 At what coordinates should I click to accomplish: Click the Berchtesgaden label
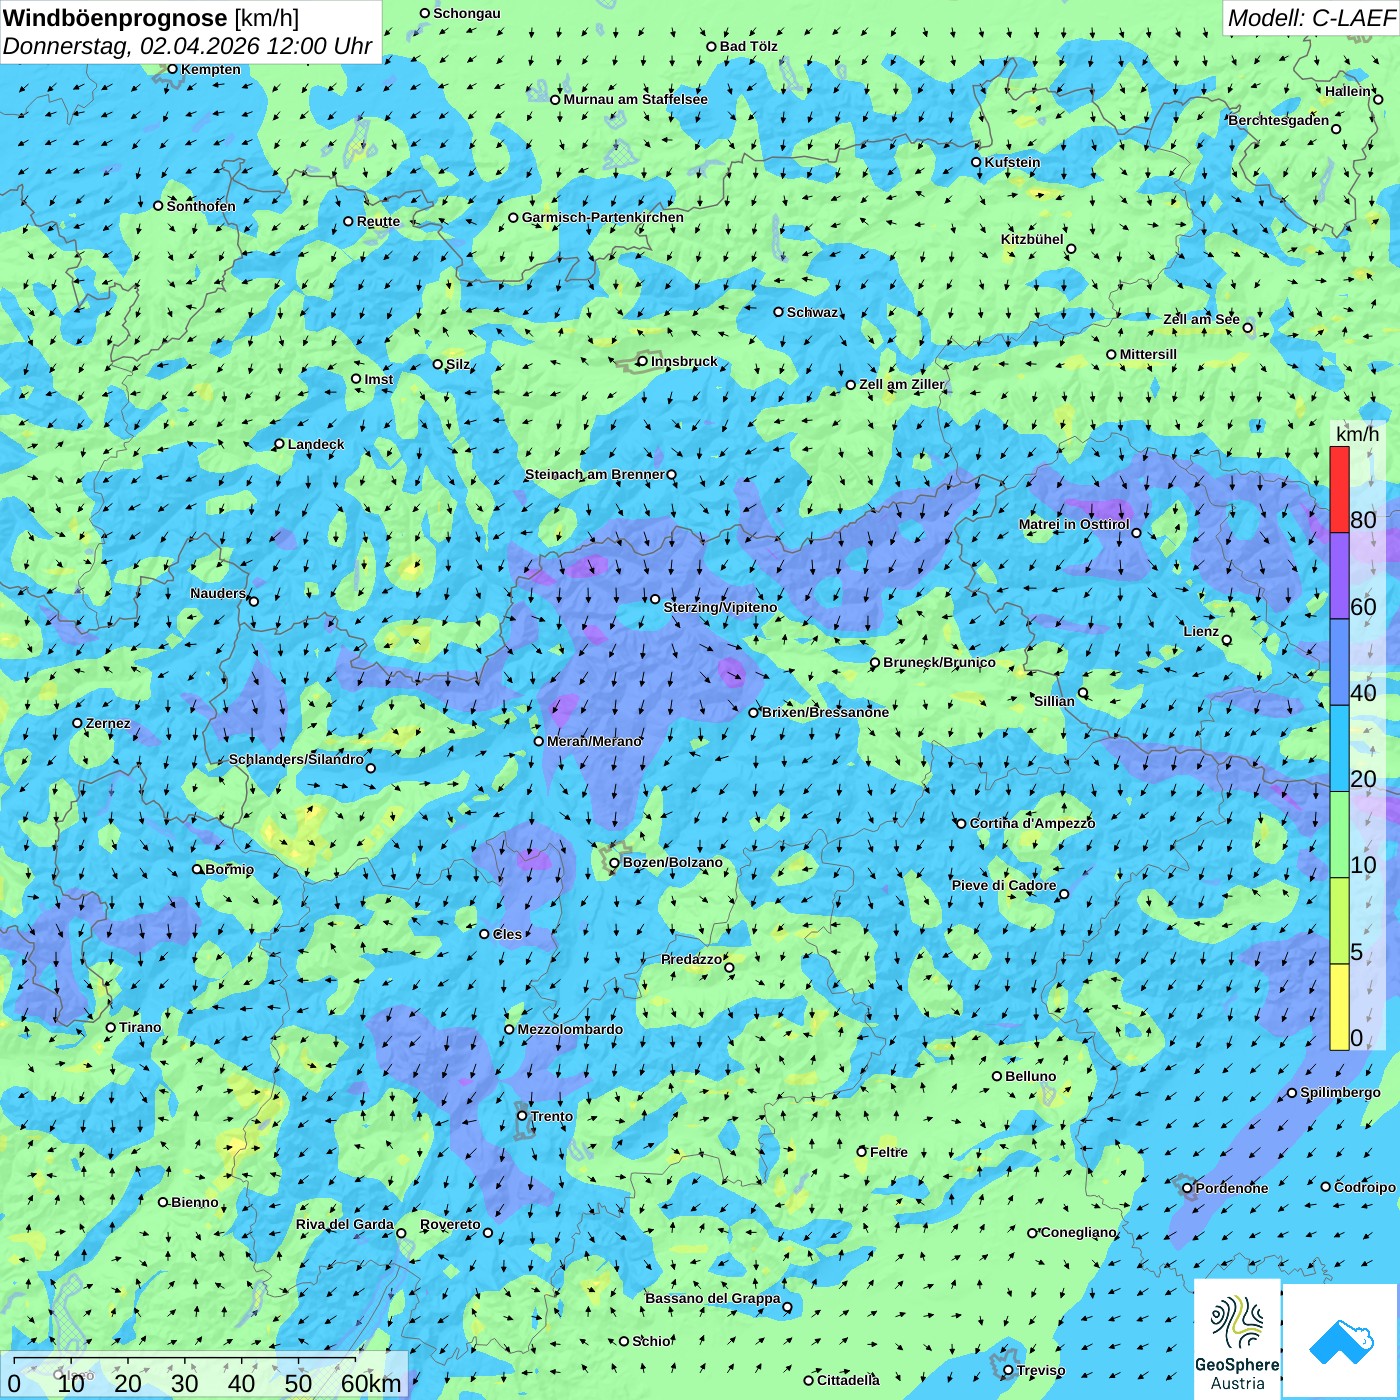tap(1279, 120)
